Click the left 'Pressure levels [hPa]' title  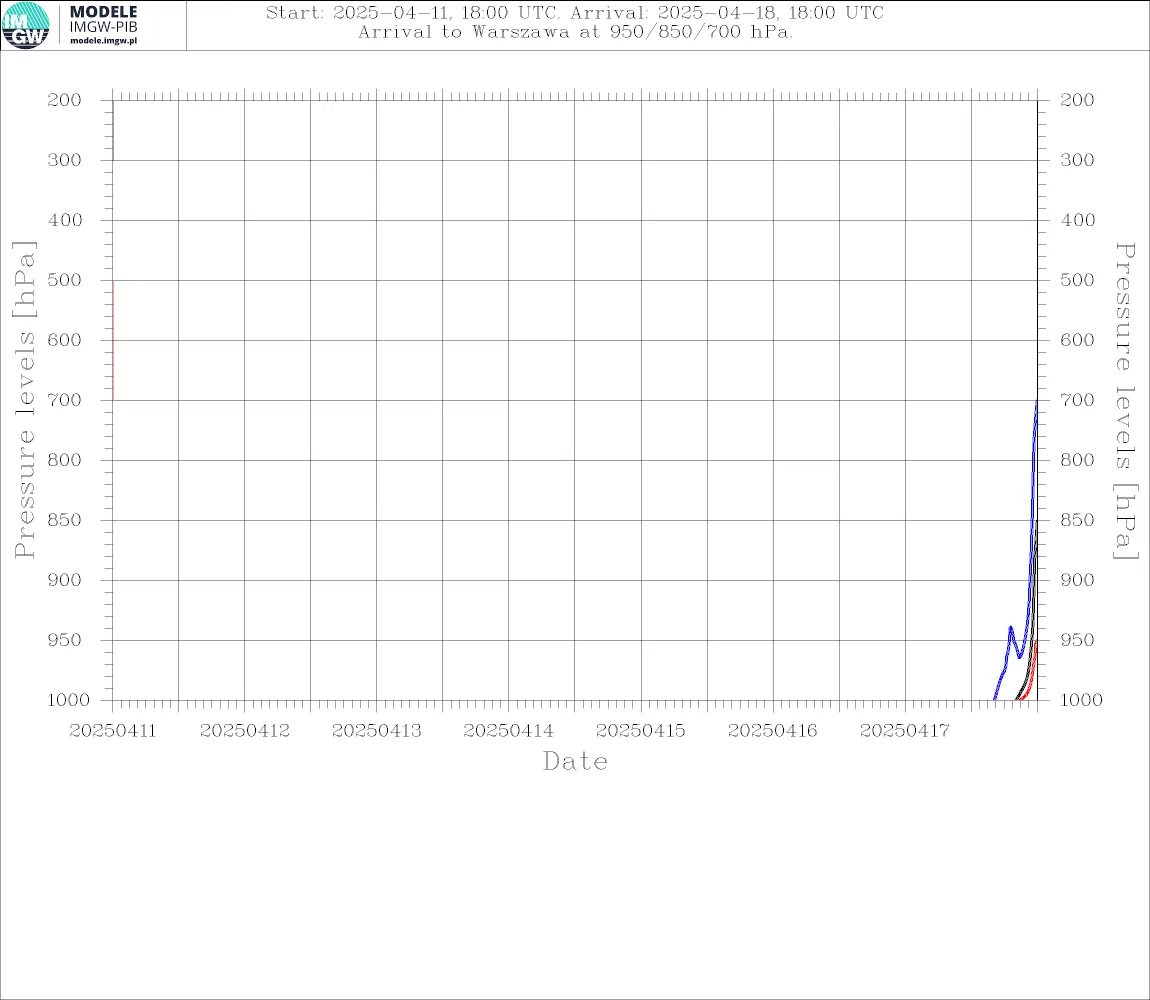[24, 400]
